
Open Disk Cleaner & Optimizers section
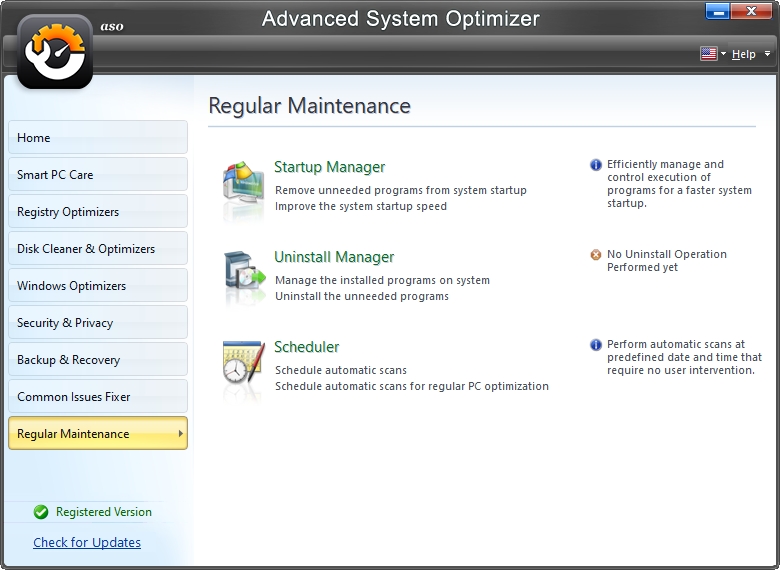pyautogui.click(x=97, y=249)
